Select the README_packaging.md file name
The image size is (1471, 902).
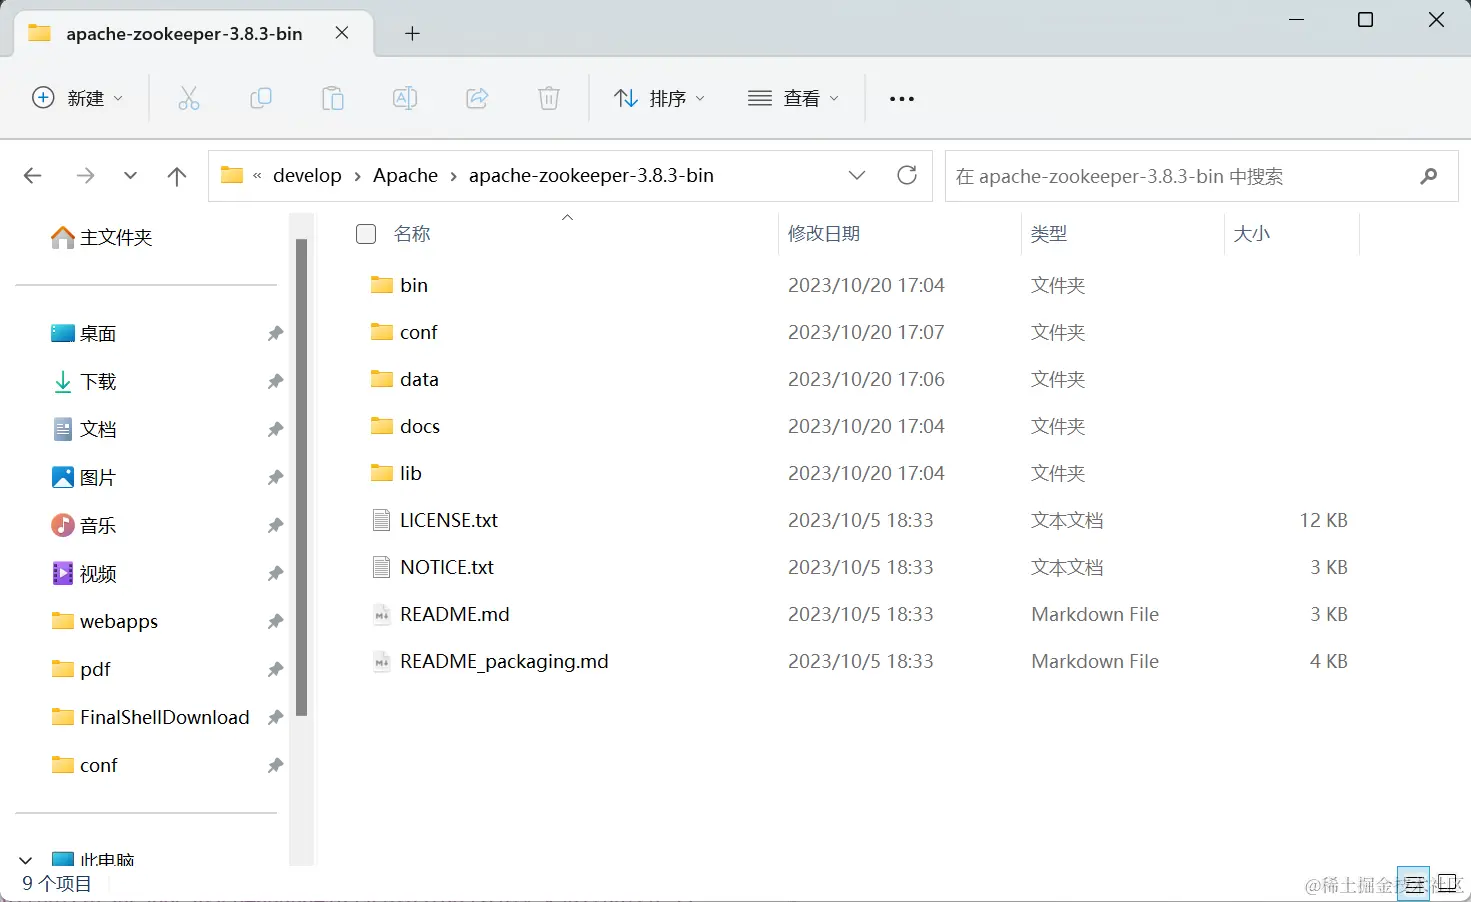(504, 661)
